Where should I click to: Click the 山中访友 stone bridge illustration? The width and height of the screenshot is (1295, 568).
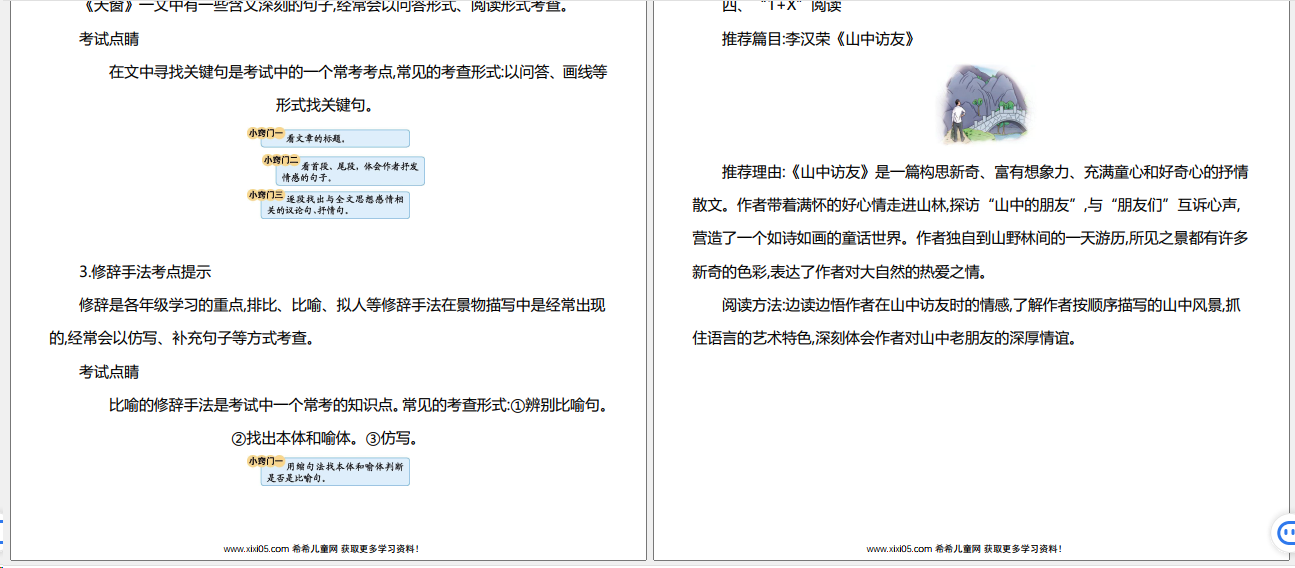click(x=985, y=104)
